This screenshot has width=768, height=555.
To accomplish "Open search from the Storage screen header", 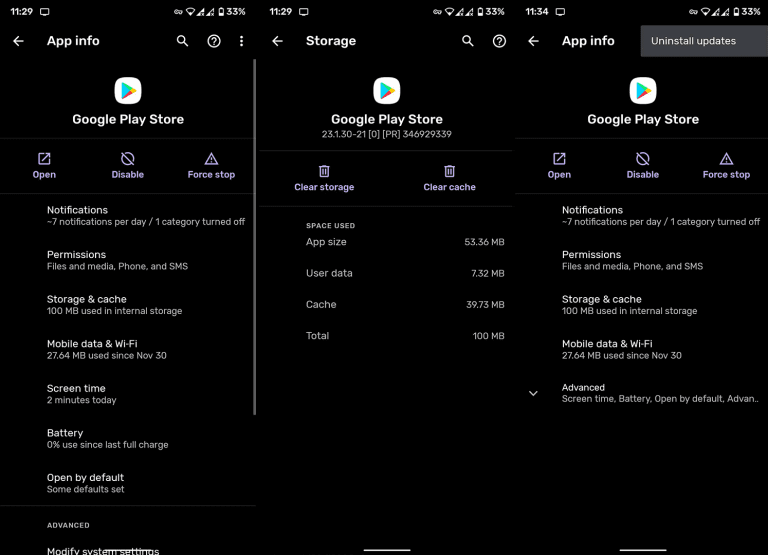I will click(468, 41).
